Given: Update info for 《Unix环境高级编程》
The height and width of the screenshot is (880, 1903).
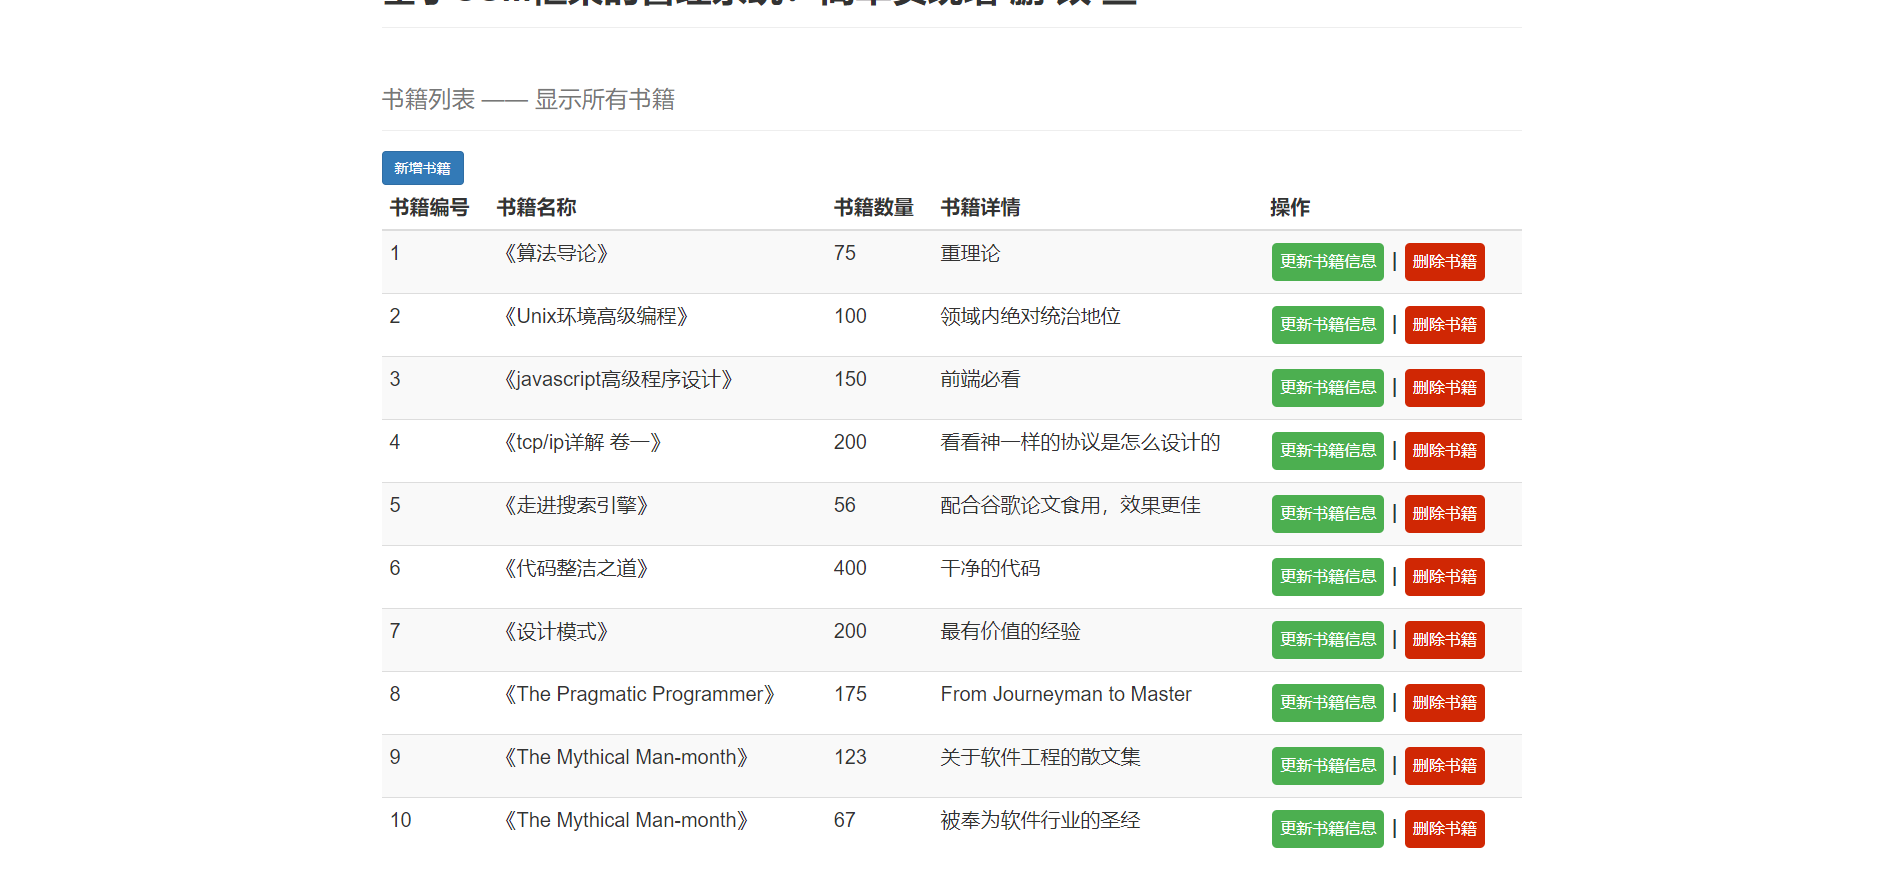Looking at the screenshot, I should (x=1327, y=325).
